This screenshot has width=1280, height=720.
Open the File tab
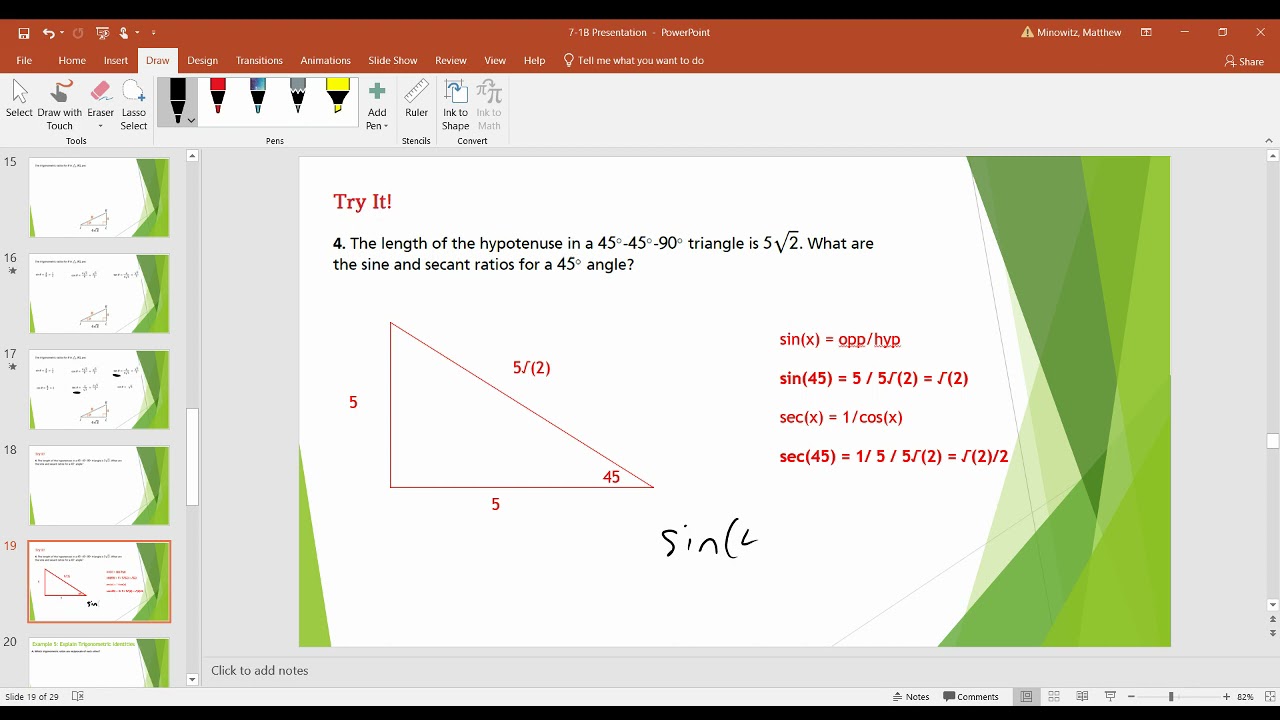(x=24, y=60)
